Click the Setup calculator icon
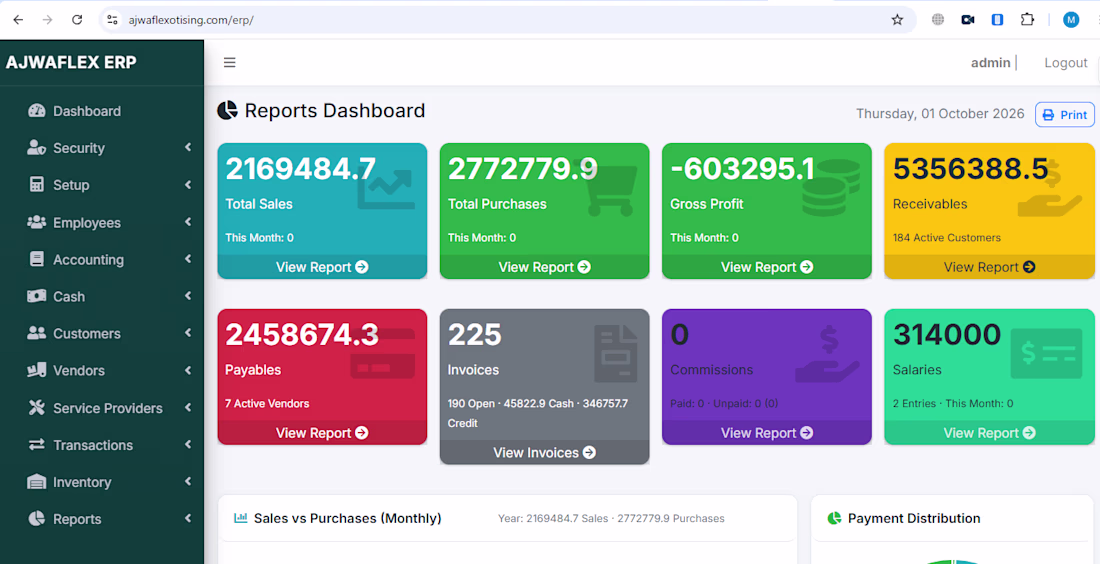Image resolution: width=1100 pixels, height=564 pixels. 36,185
